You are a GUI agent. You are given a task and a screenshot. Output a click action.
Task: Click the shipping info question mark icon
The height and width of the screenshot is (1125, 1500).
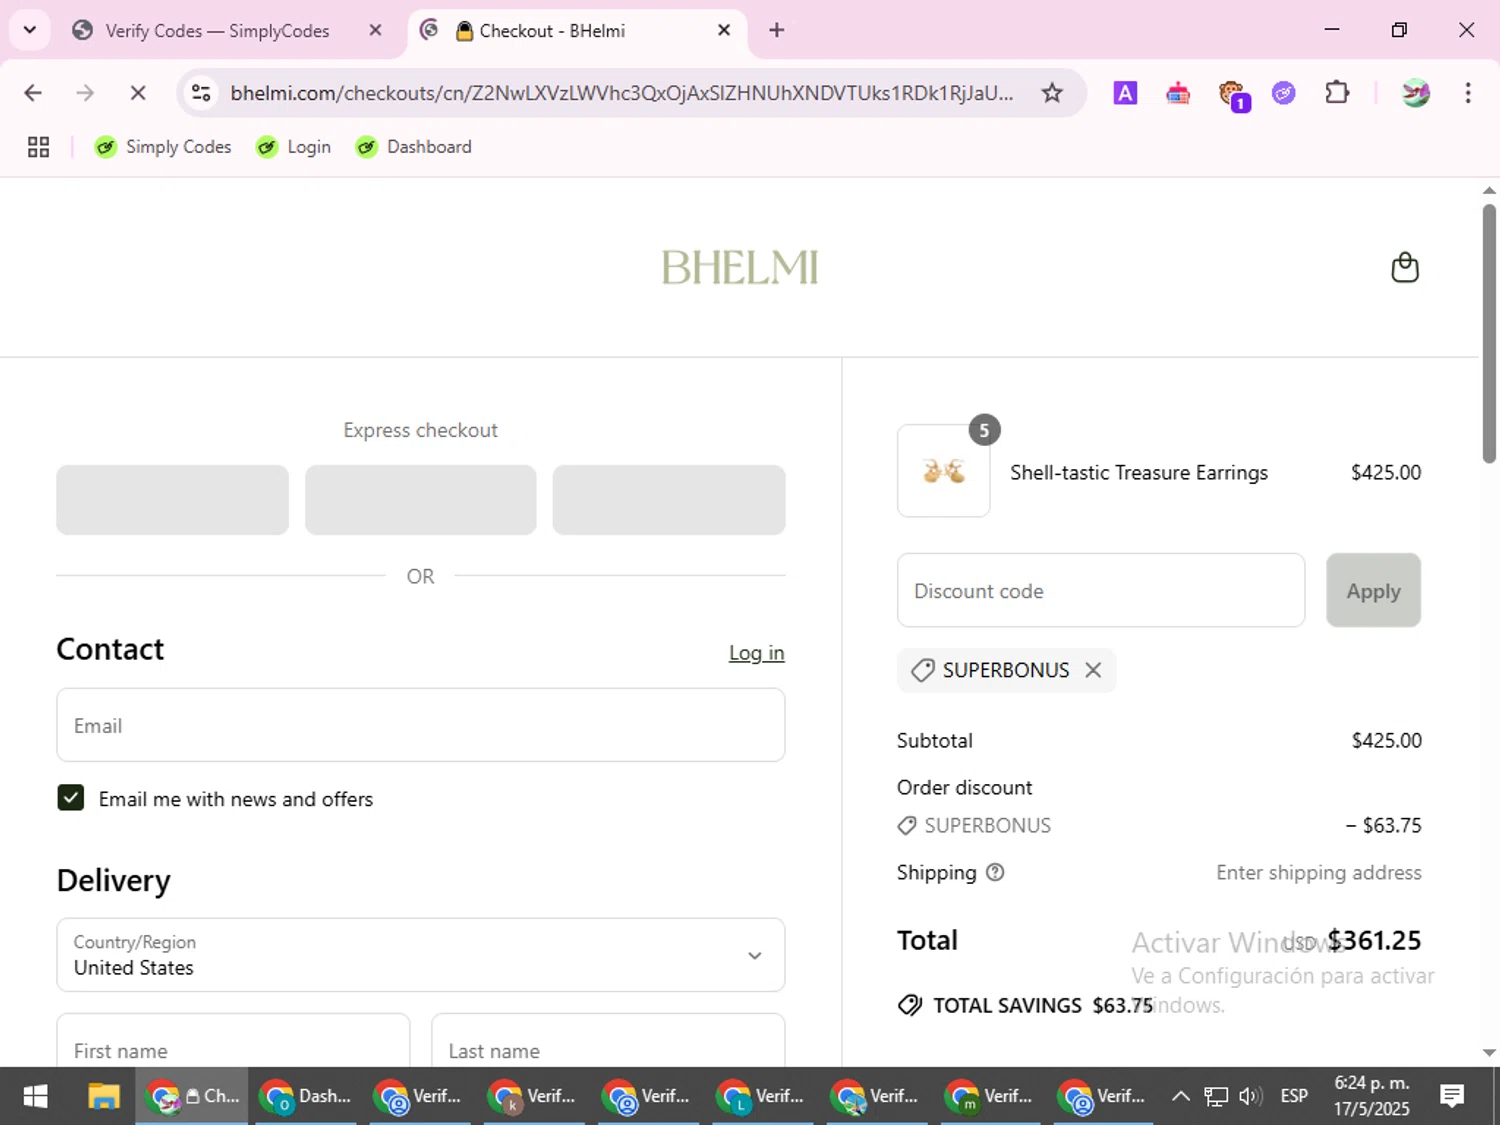995,872
